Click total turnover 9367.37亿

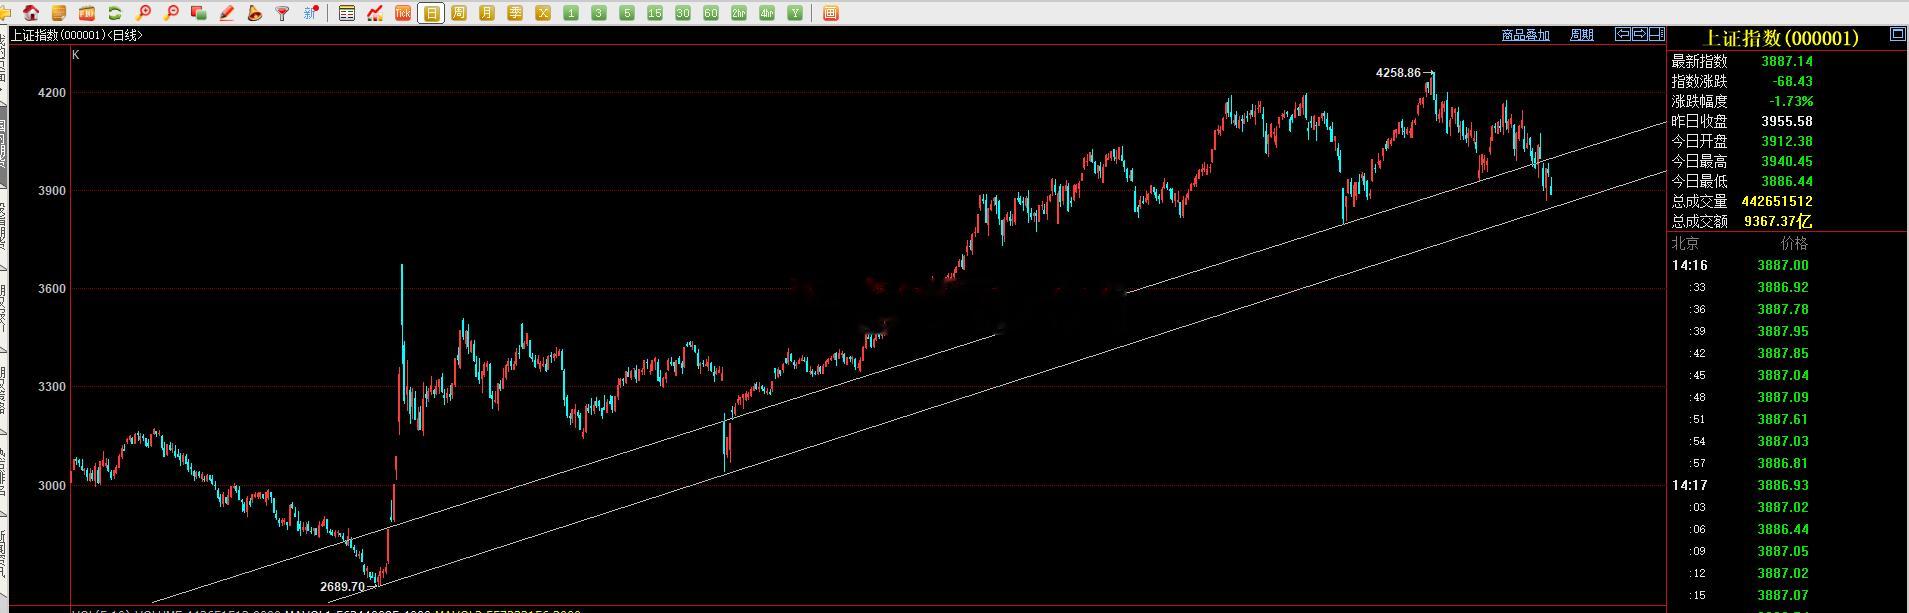1778,221
